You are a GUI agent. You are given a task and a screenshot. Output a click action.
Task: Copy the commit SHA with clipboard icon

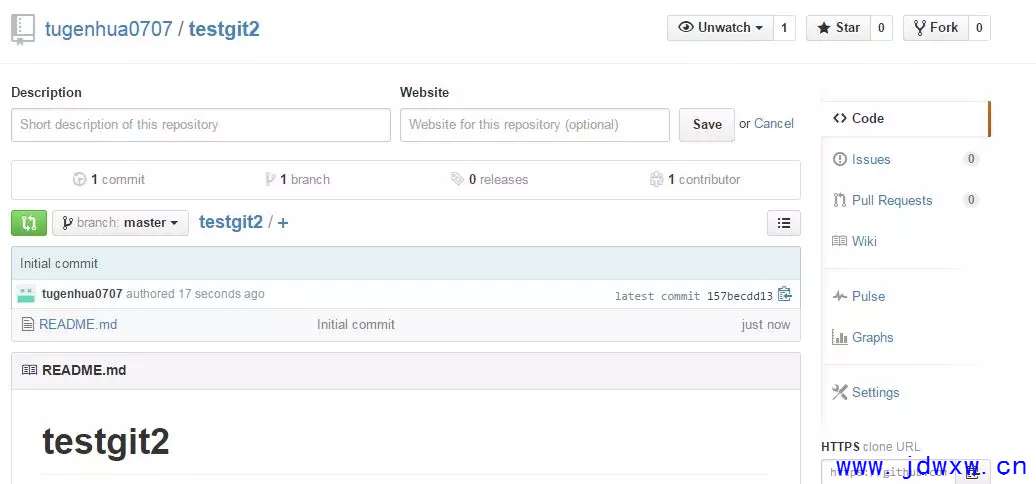pos(784,294)
